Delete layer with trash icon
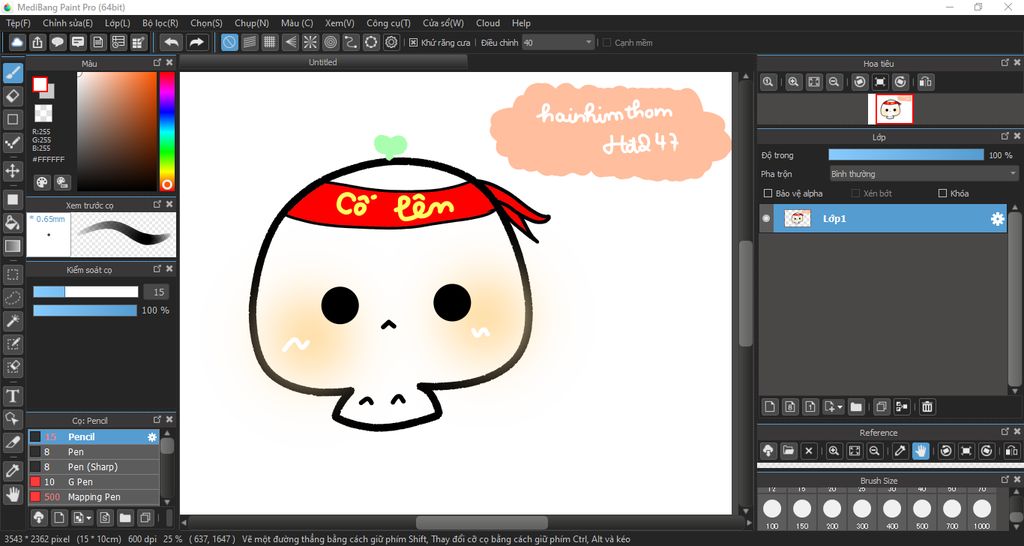This screenshot has height=546, width=1024. click(927, 407)
